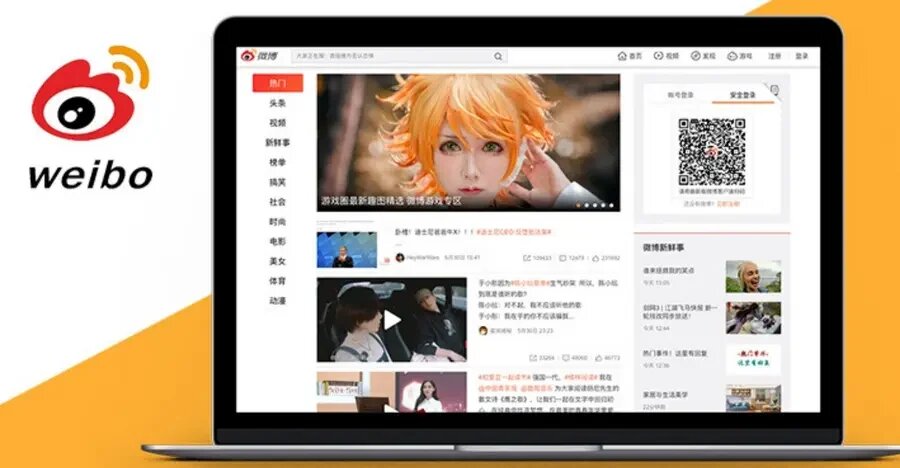Viewport: 900px width, 468px height.
Task: Click the orange register link below QR code
Action: coord(729,204)
